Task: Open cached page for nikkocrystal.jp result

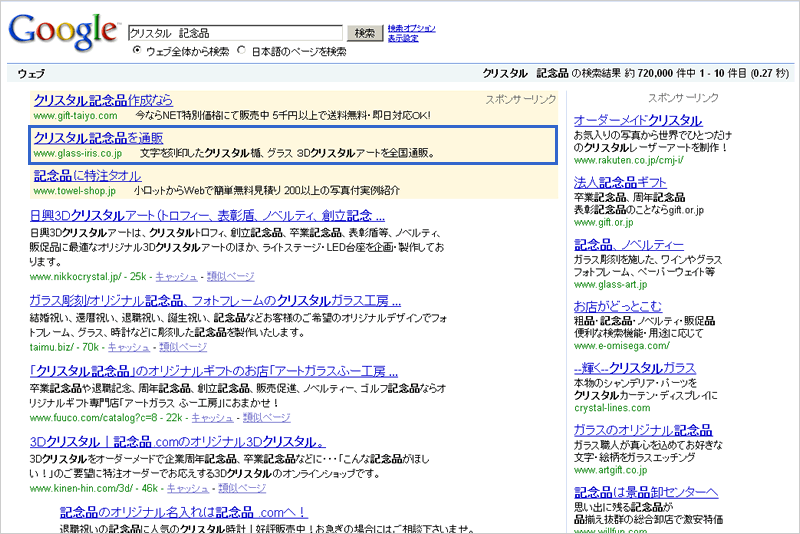Action: coord(177,276)
